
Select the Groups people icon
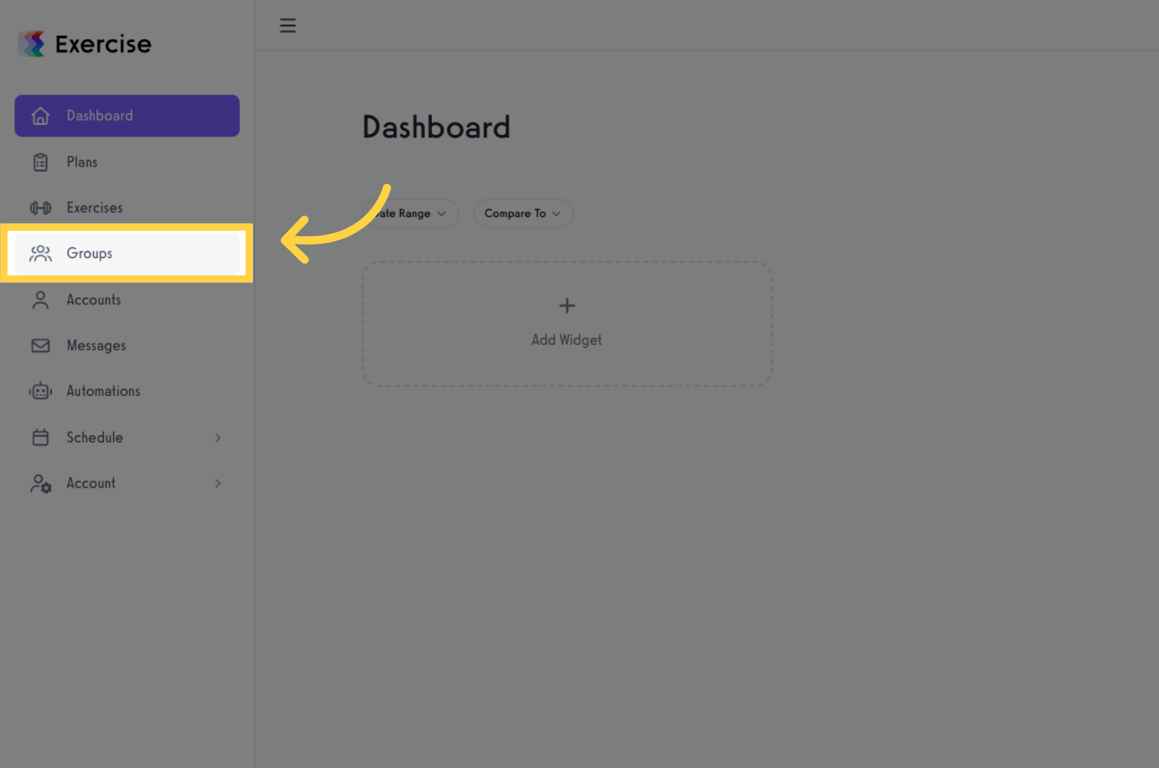click(x=40, y=253)
